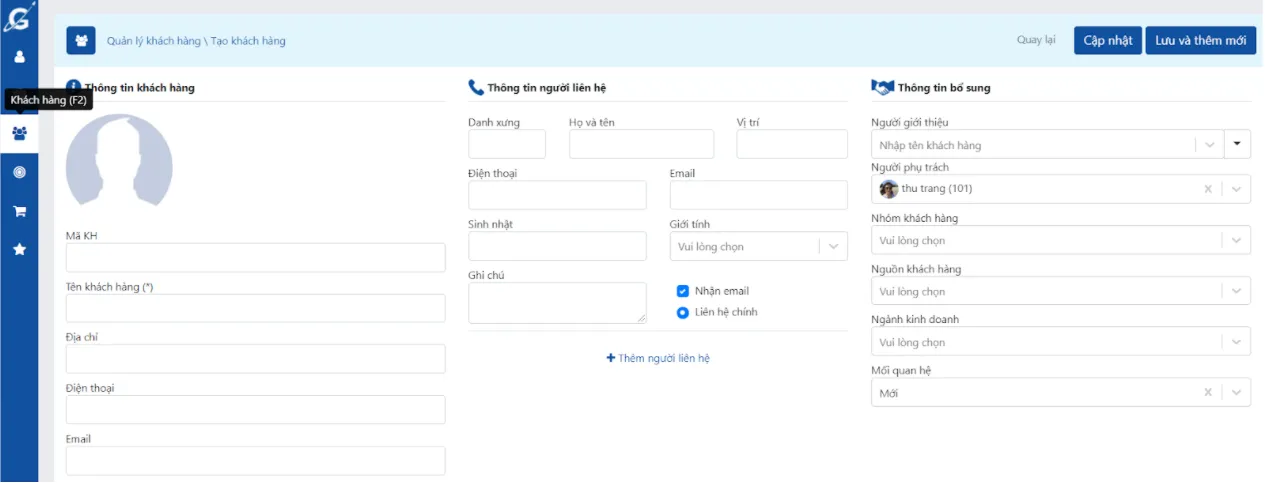Clear the Mối quan hệ value Mới
The image size is (1265, 483).
[1208, 393]
